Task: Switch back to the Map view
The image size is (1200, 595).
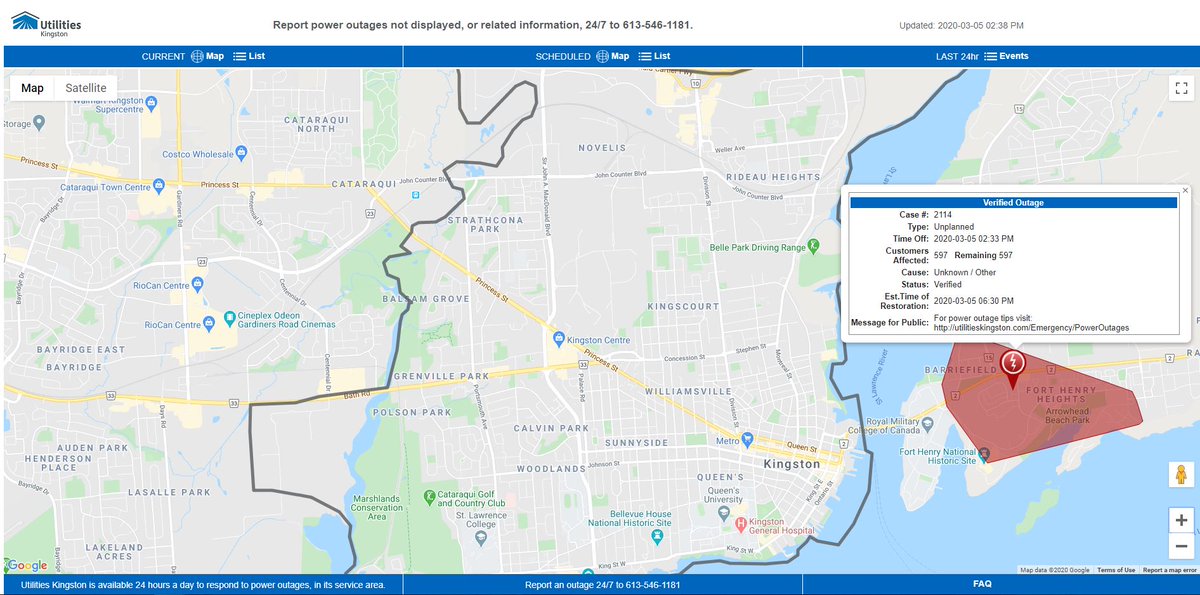Action: coord(32,88)
